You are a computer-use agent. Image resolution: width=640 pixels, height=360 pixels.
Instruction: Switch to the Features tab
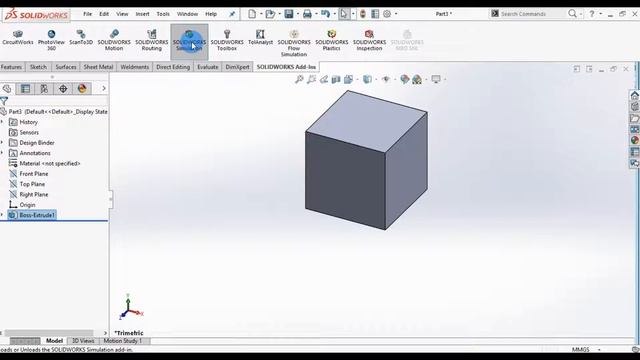coord(11,67)
